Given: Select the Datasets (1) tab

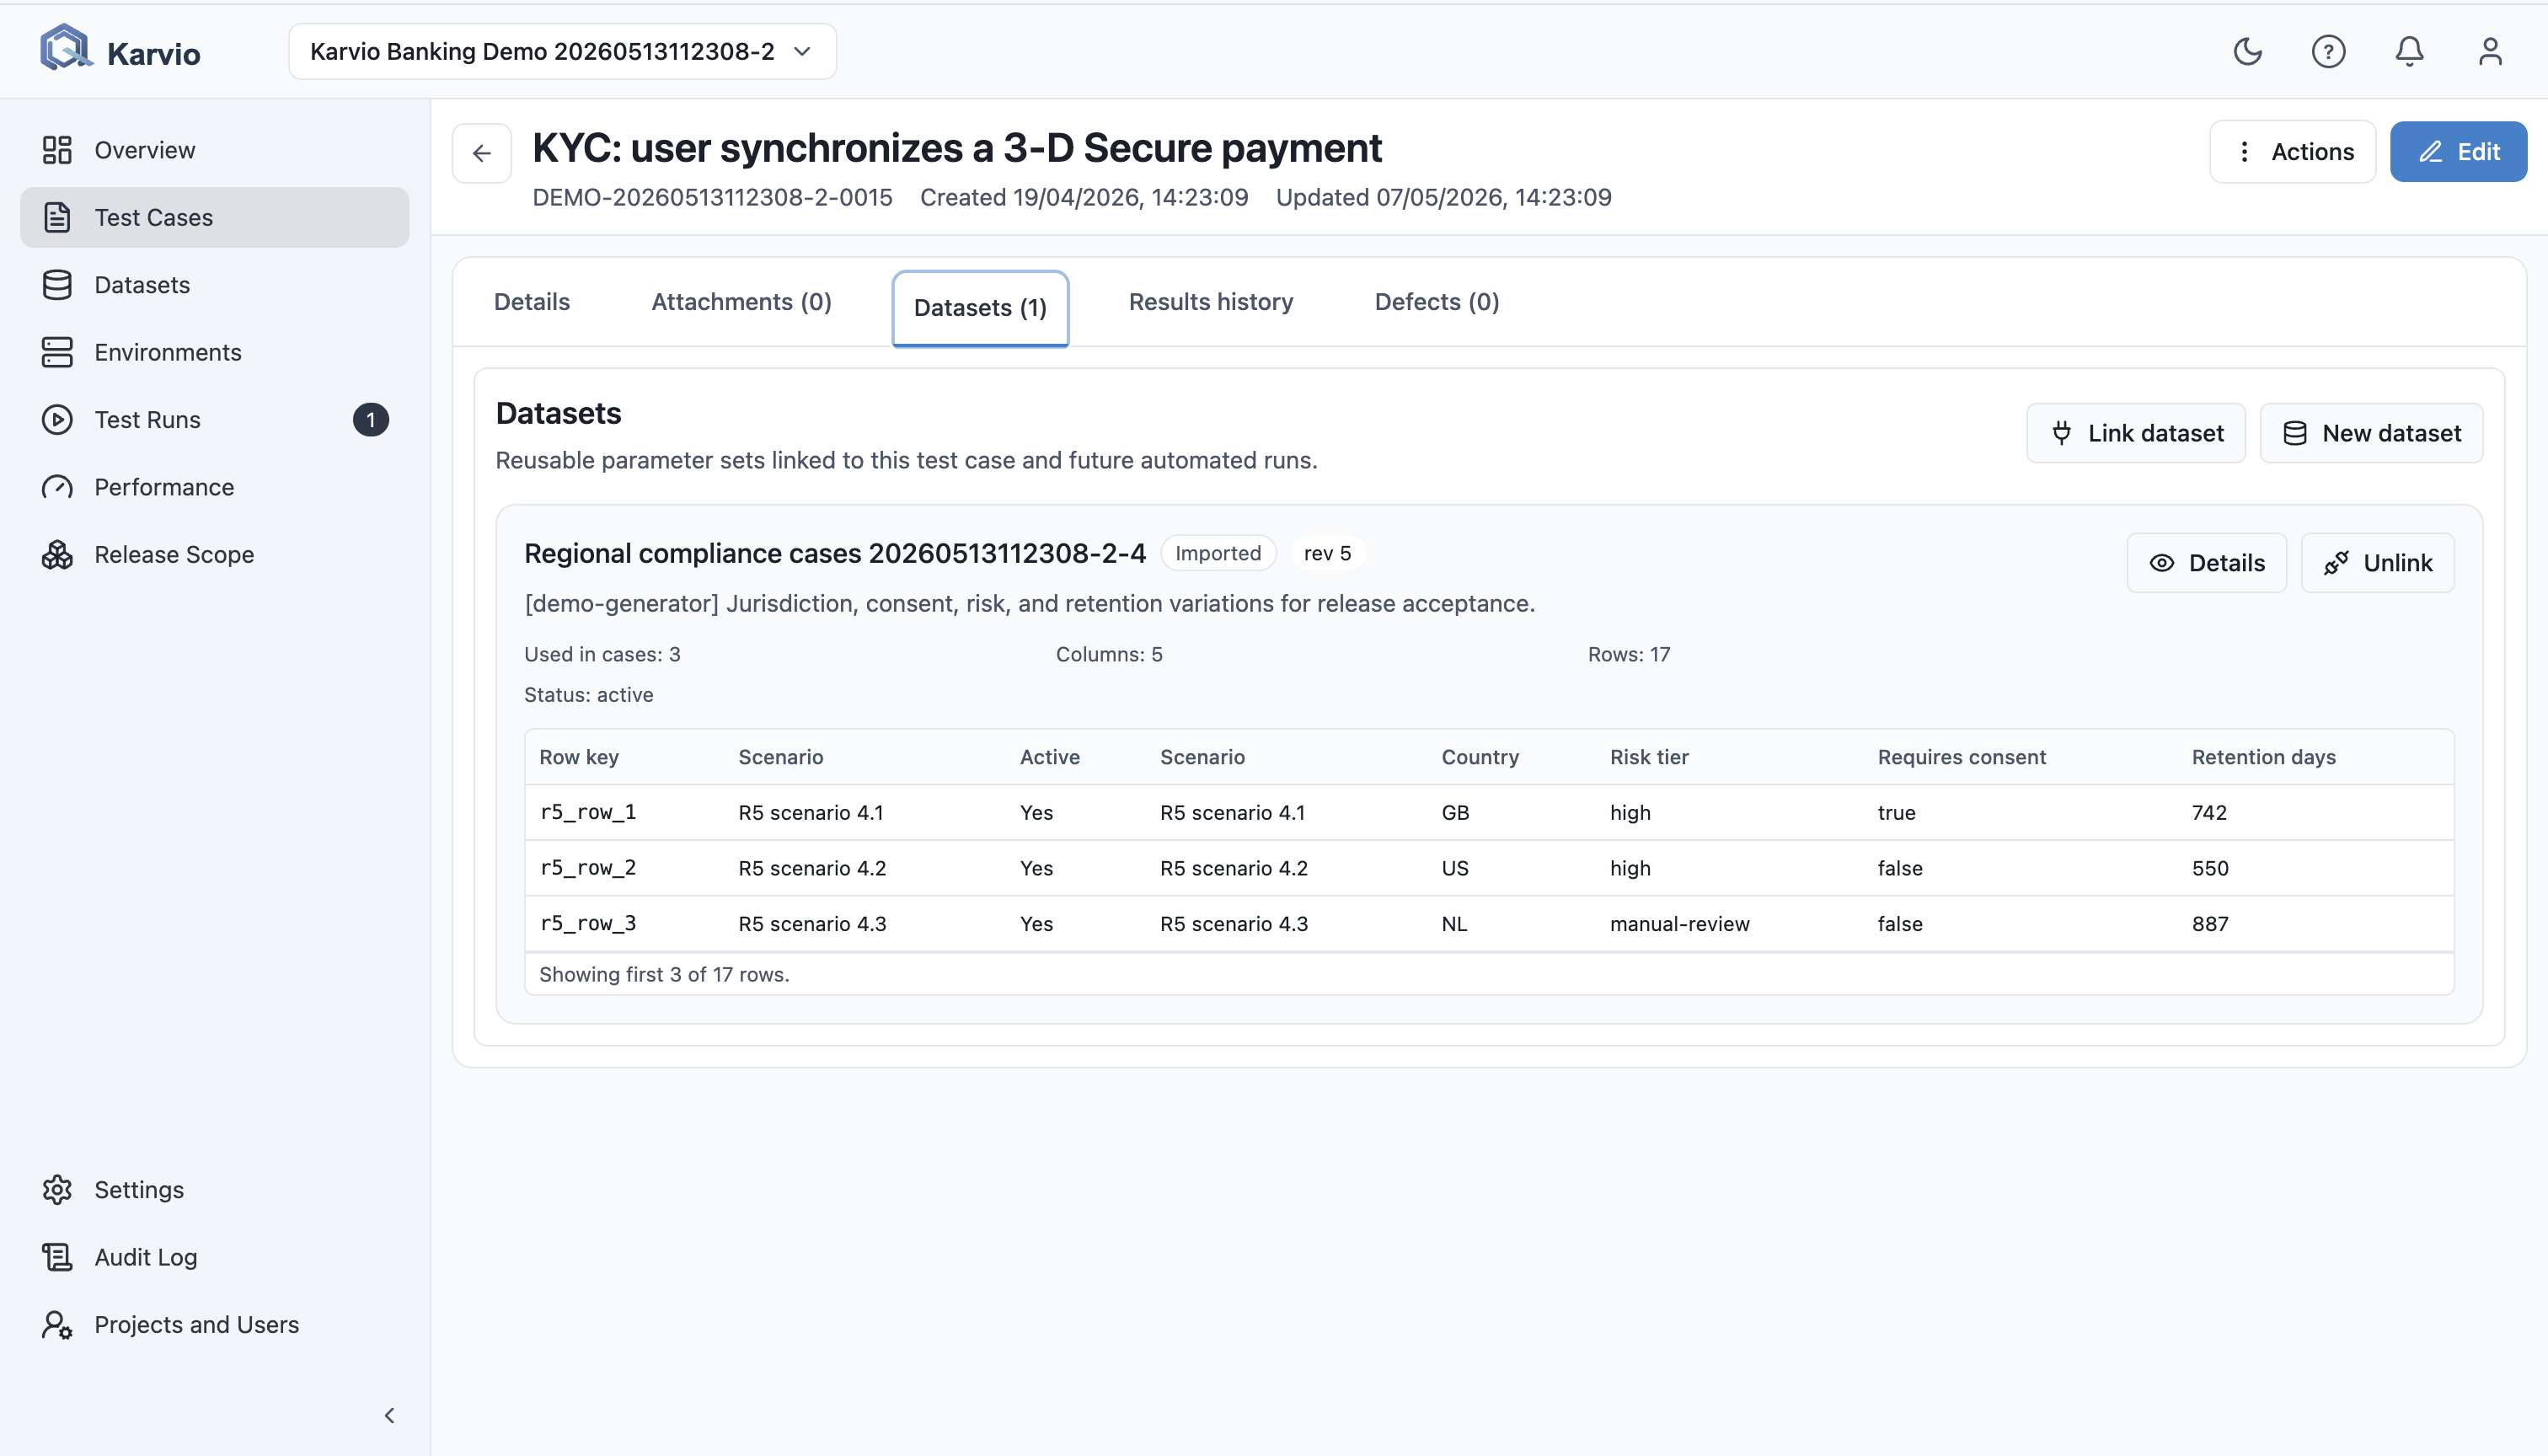Looking at the screenshot, I should click(x=980, y=308).
